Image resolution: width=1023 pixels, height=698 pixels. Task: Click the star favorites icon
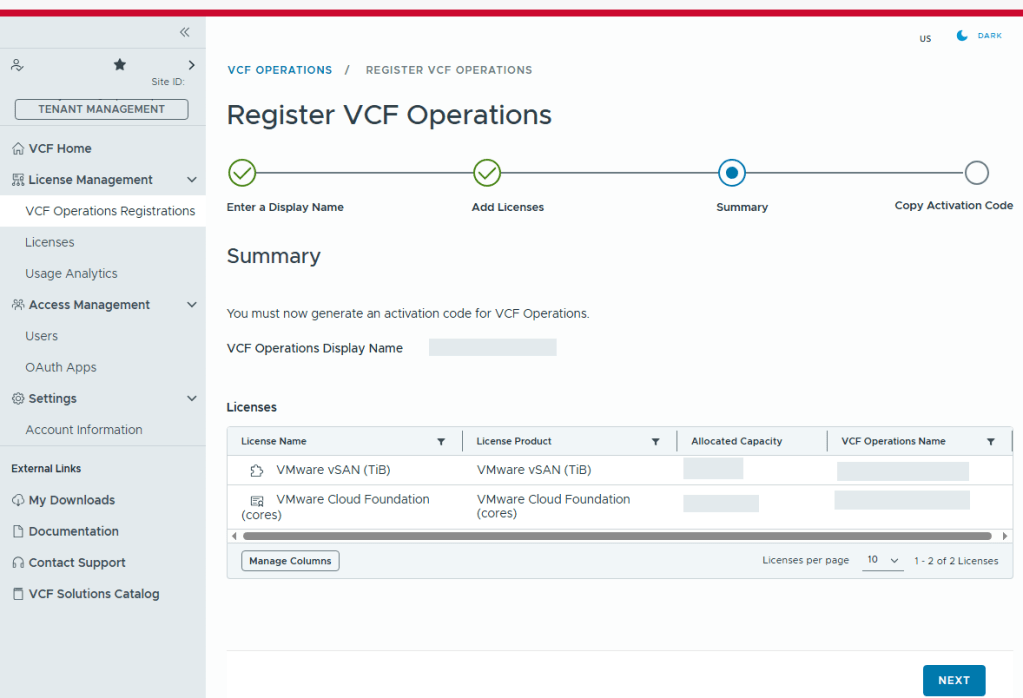(120, 65)
